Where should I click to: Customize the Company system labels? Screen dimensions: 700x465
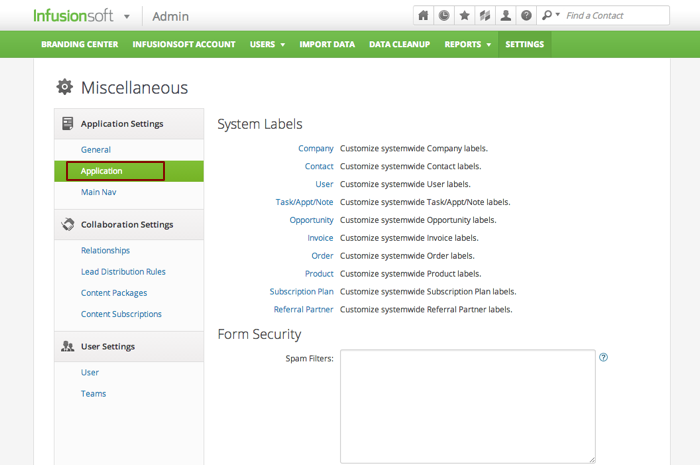316,148
